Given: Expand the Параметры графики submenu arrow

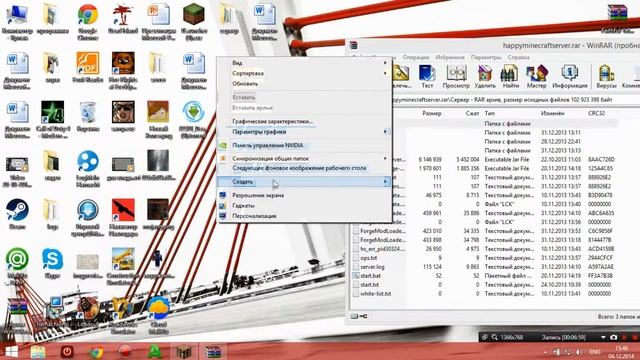Looking at the screenshot, I should coord(385,132).
